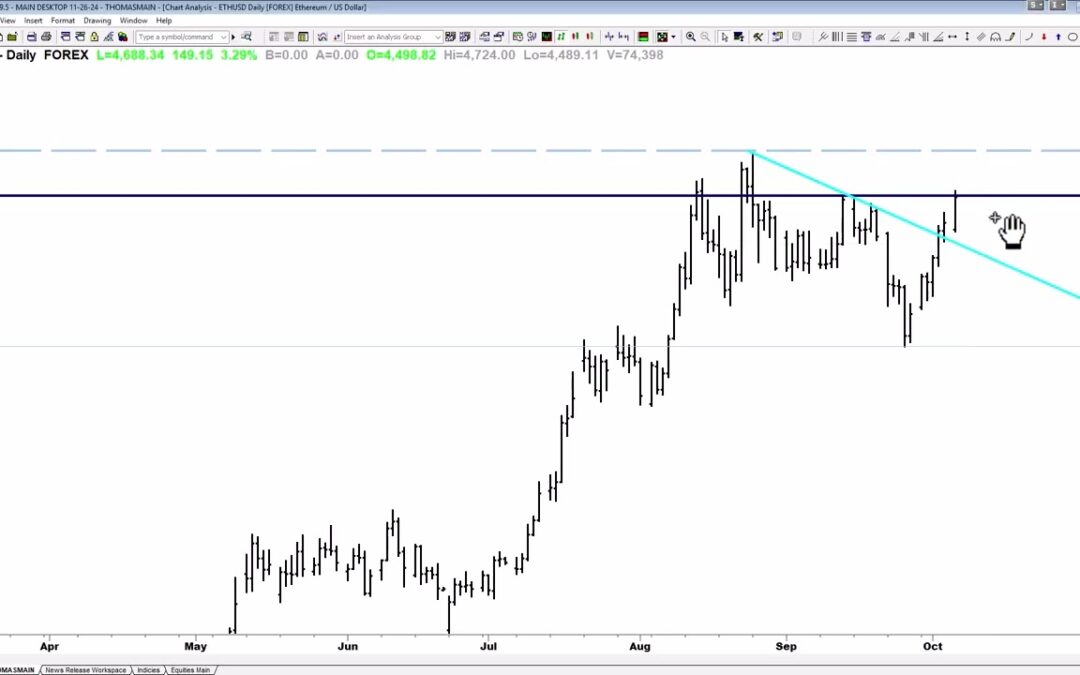
Task: Select the Zoom In magnifier tool
Action: click(x=691, y=37)
